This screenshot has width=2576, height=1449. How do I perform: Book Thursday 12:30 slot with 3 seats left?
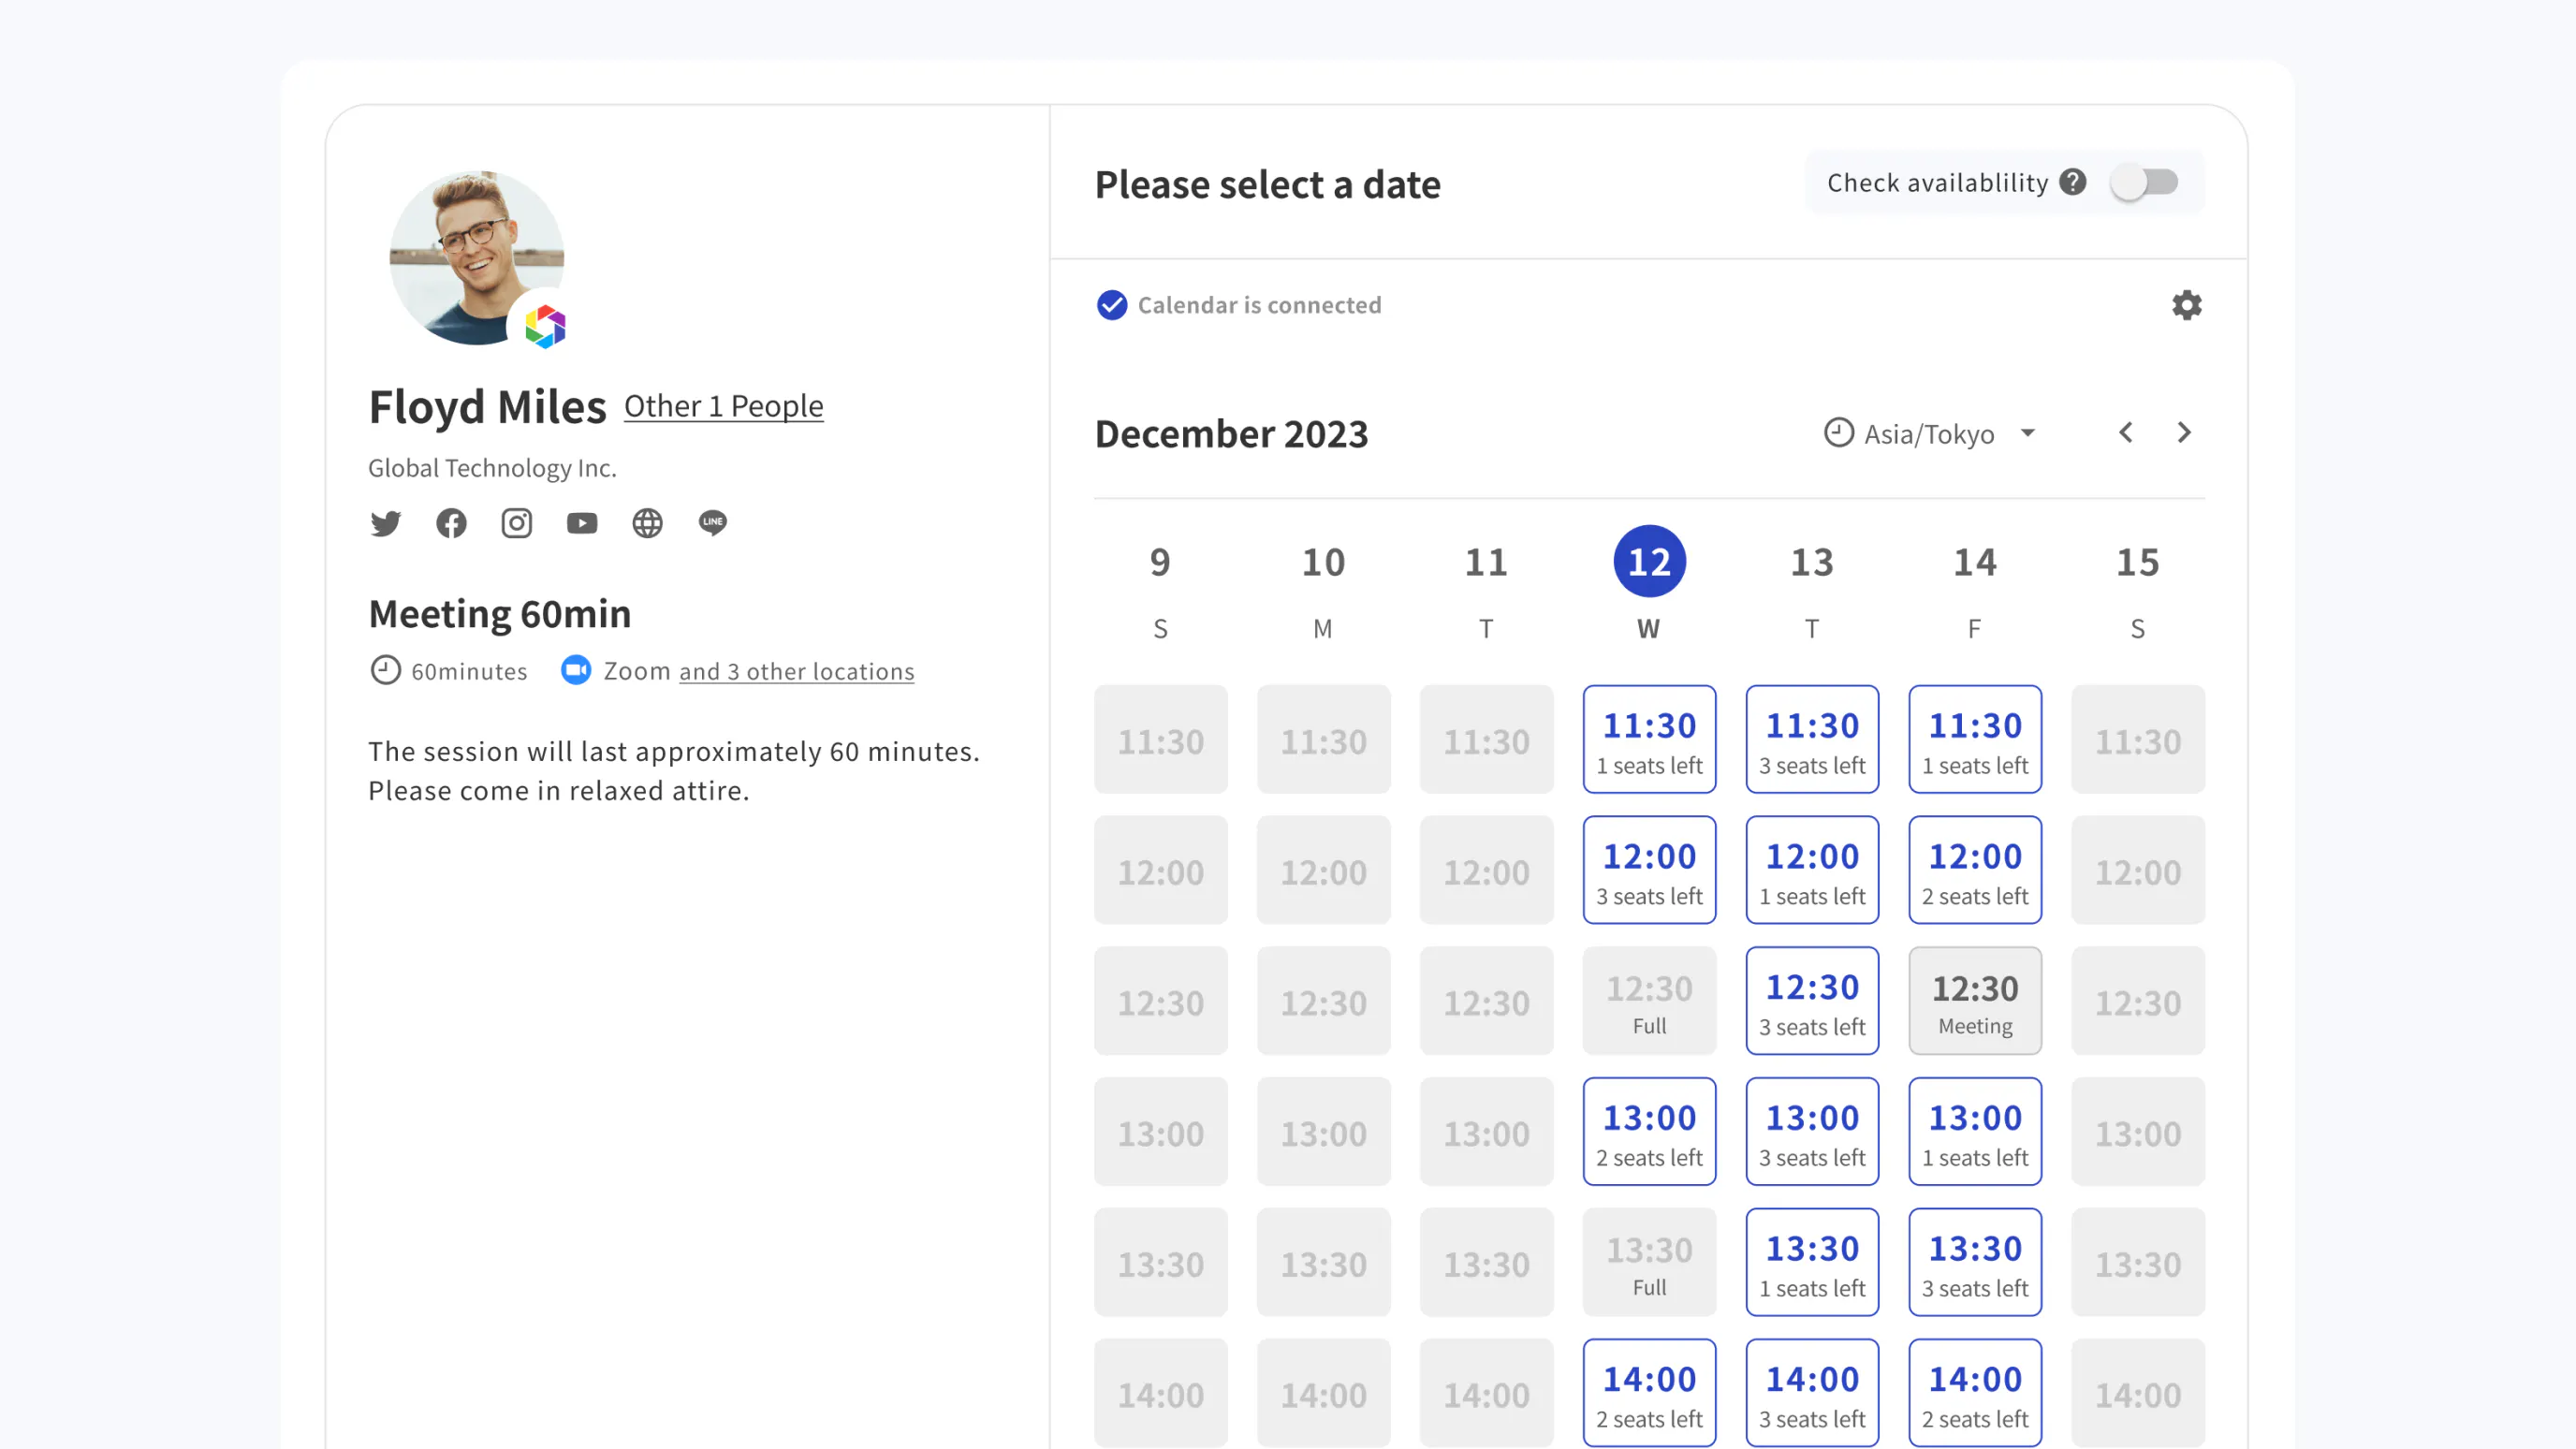pyautogui.click(x=1811, y=1001)
